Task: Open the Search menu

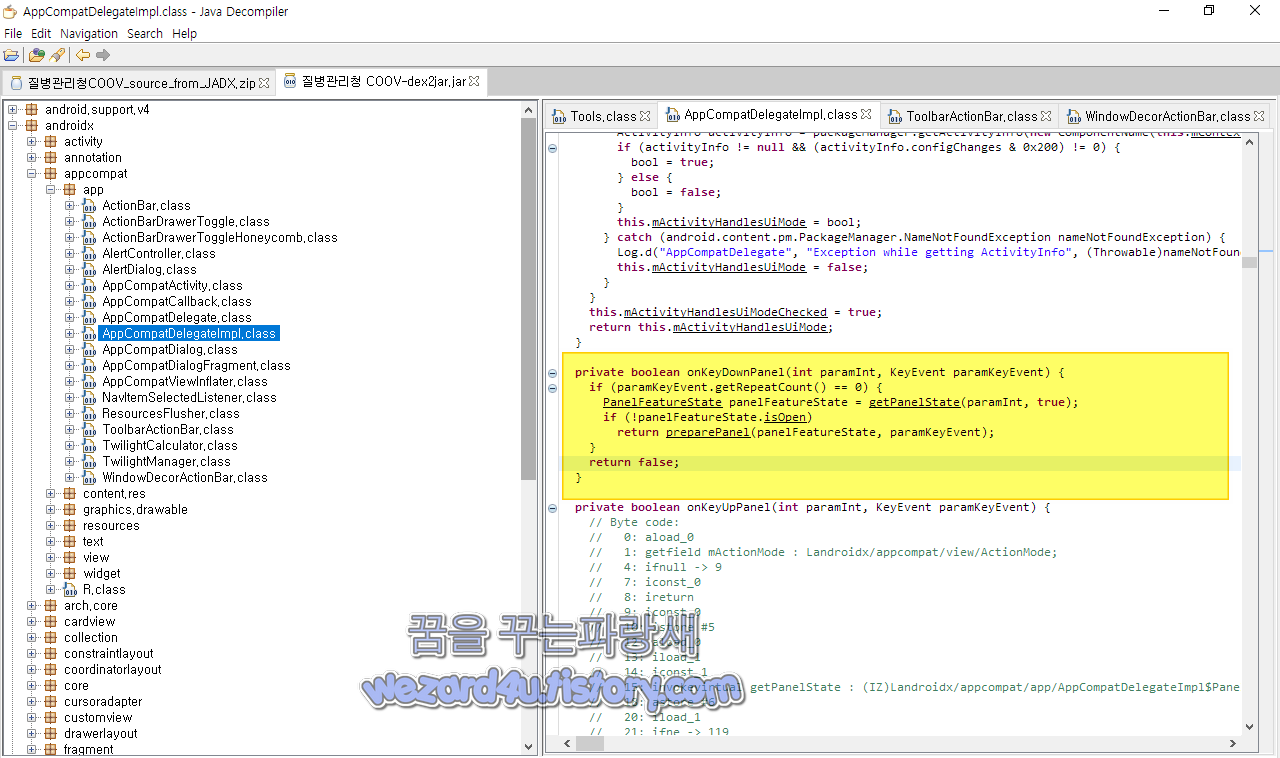Action: coord(145,33)
